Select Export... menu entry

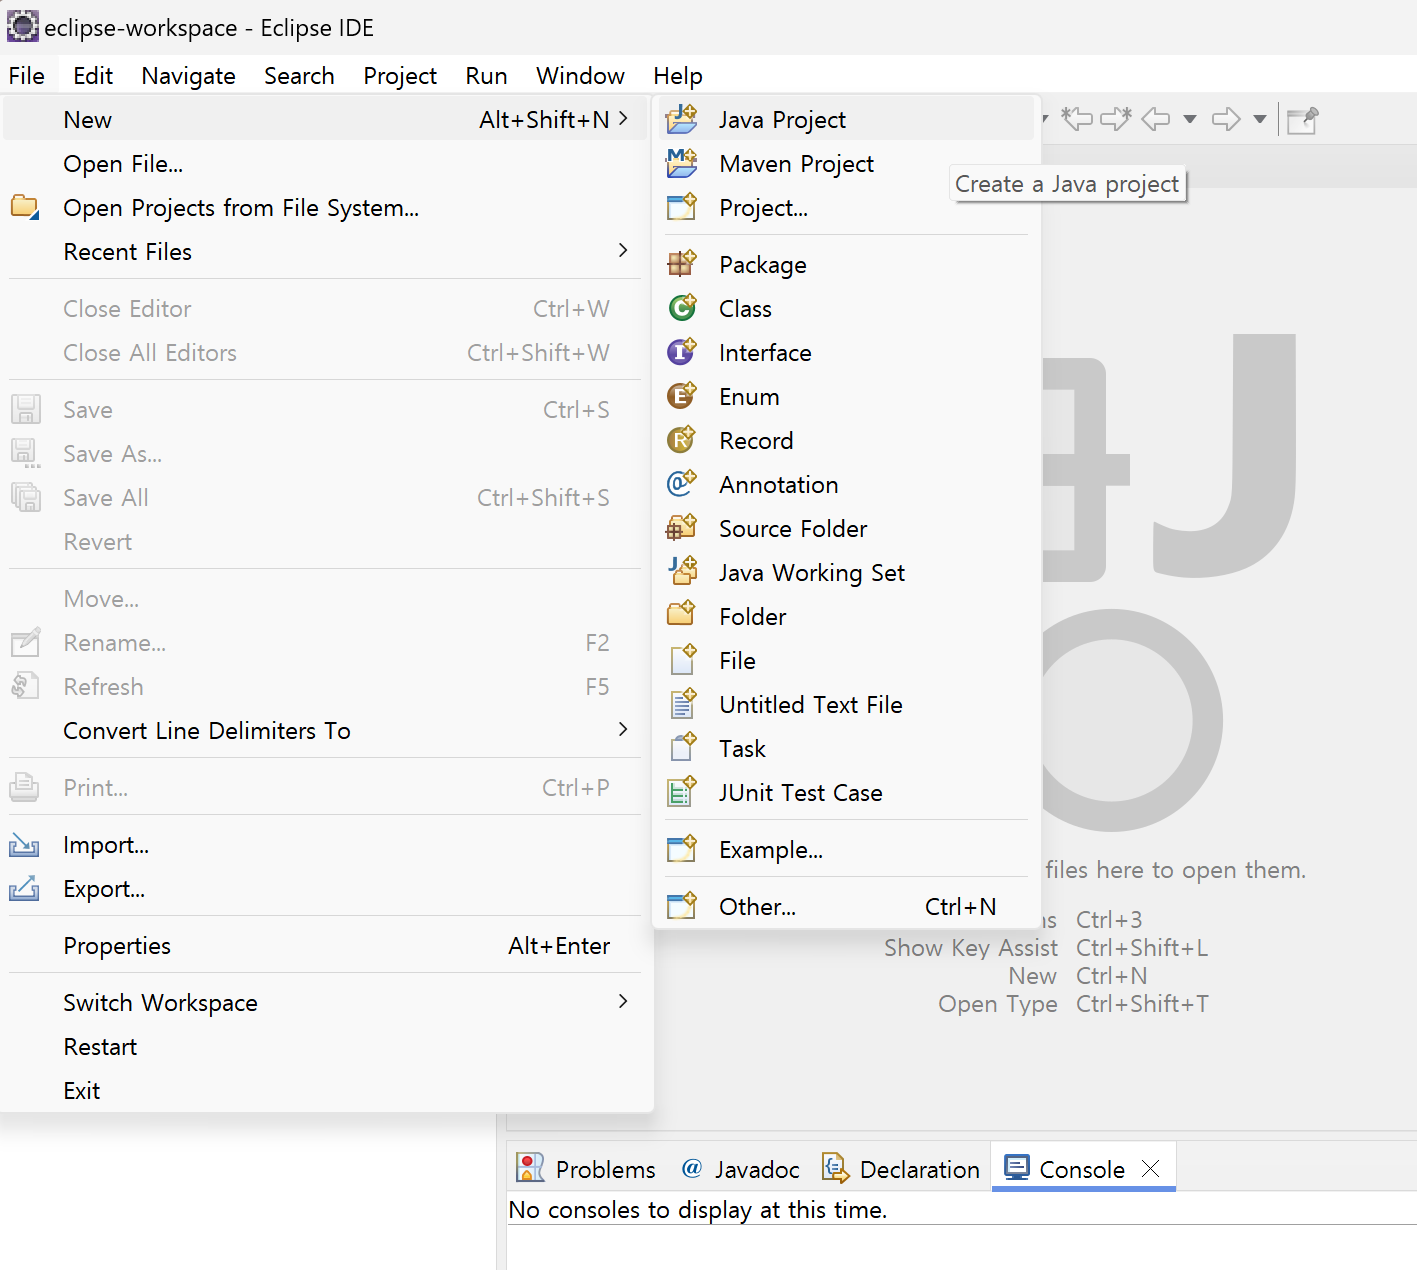point(326,888)
